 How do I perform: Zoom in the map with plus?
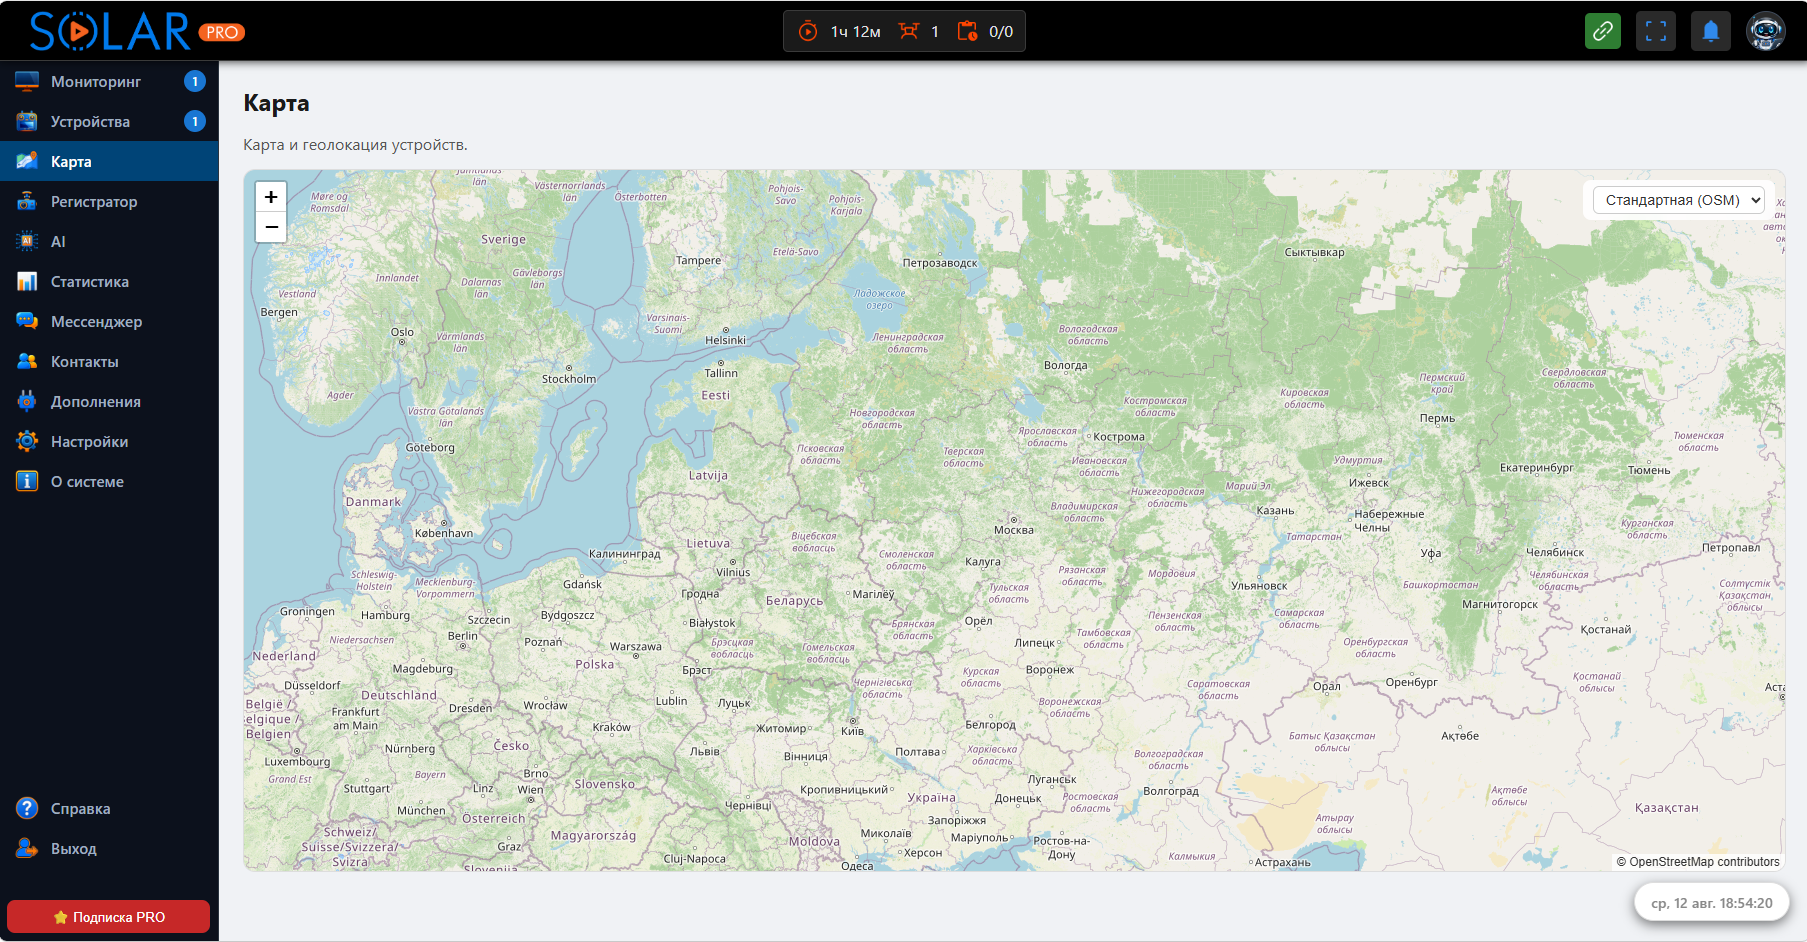[271, 197]
